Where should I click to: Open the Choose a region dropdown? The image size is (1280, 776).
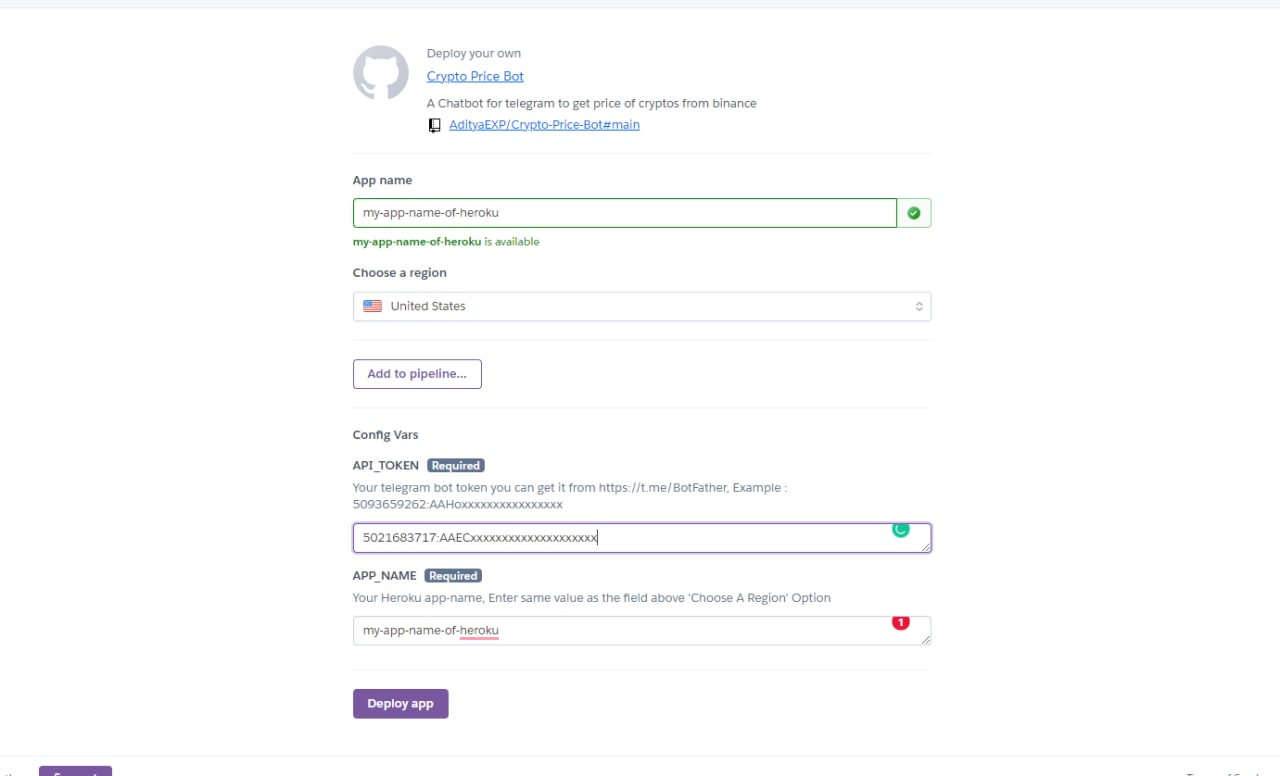tap(641, 305)
